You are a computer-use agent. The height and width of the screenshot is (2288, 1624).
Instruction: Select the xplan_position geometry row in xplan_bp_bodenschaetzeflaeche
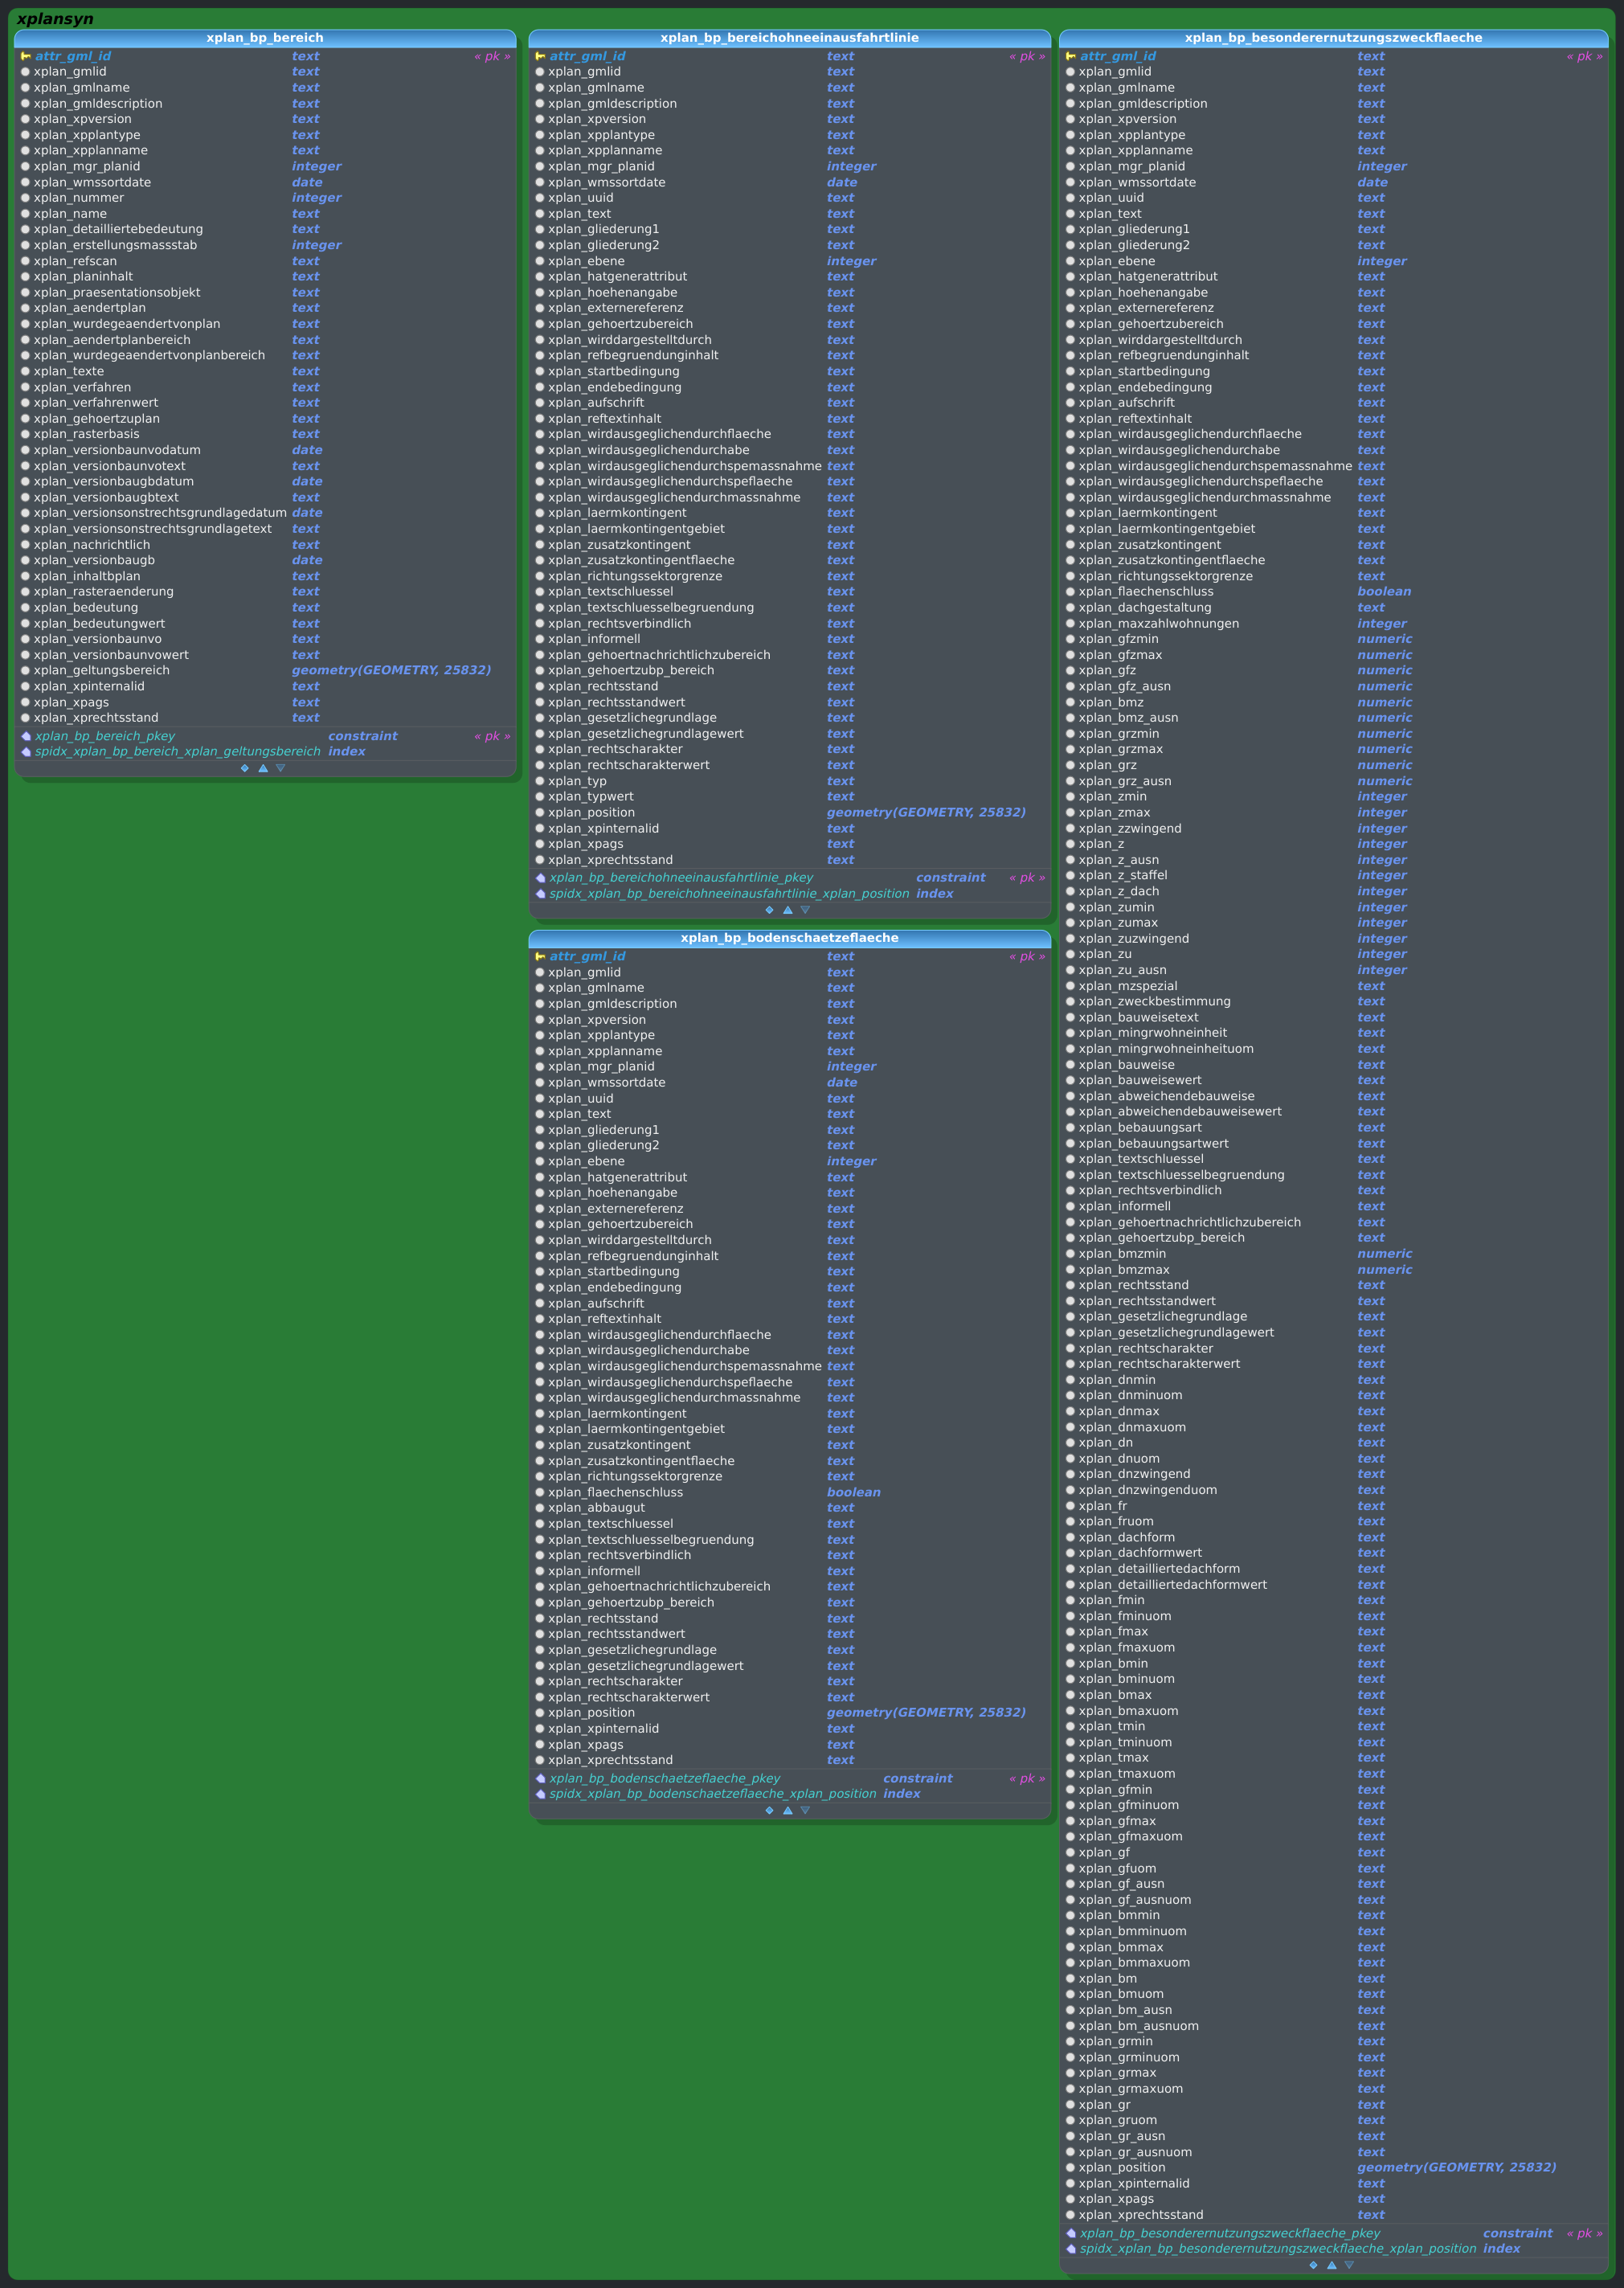(x=700, y=1712)
